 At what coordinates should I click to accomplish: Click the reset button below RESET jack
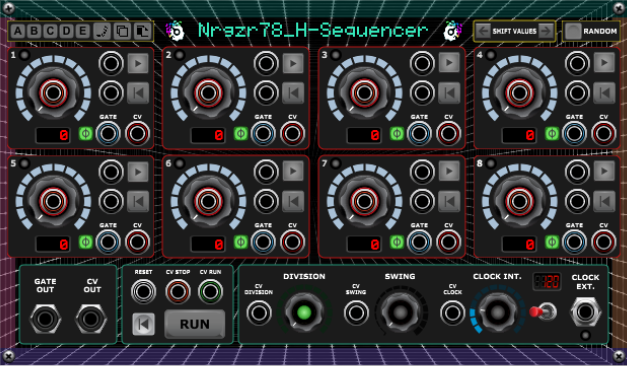[143, 324]
